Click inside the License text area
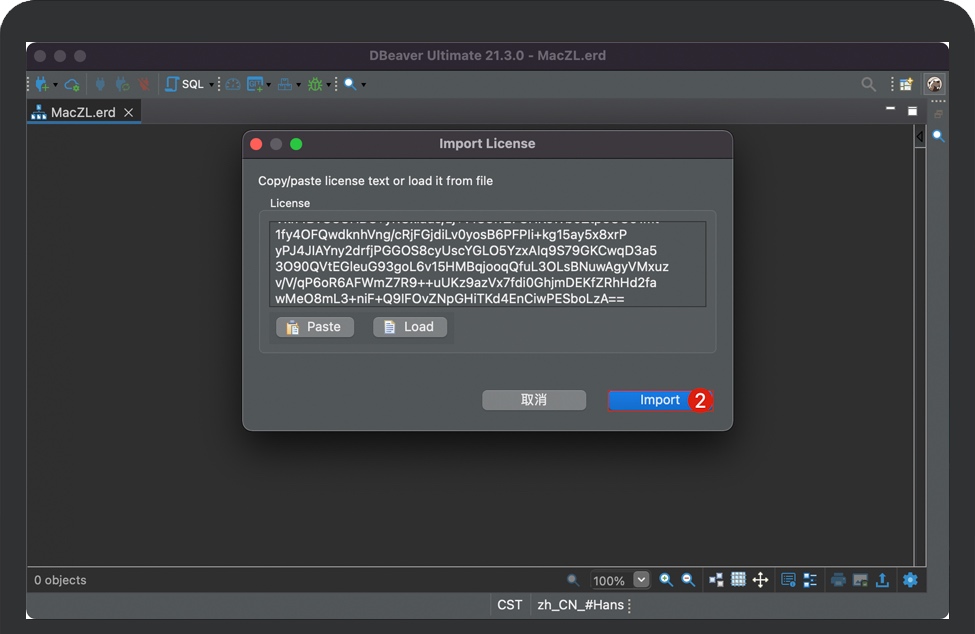 (487, 264)
